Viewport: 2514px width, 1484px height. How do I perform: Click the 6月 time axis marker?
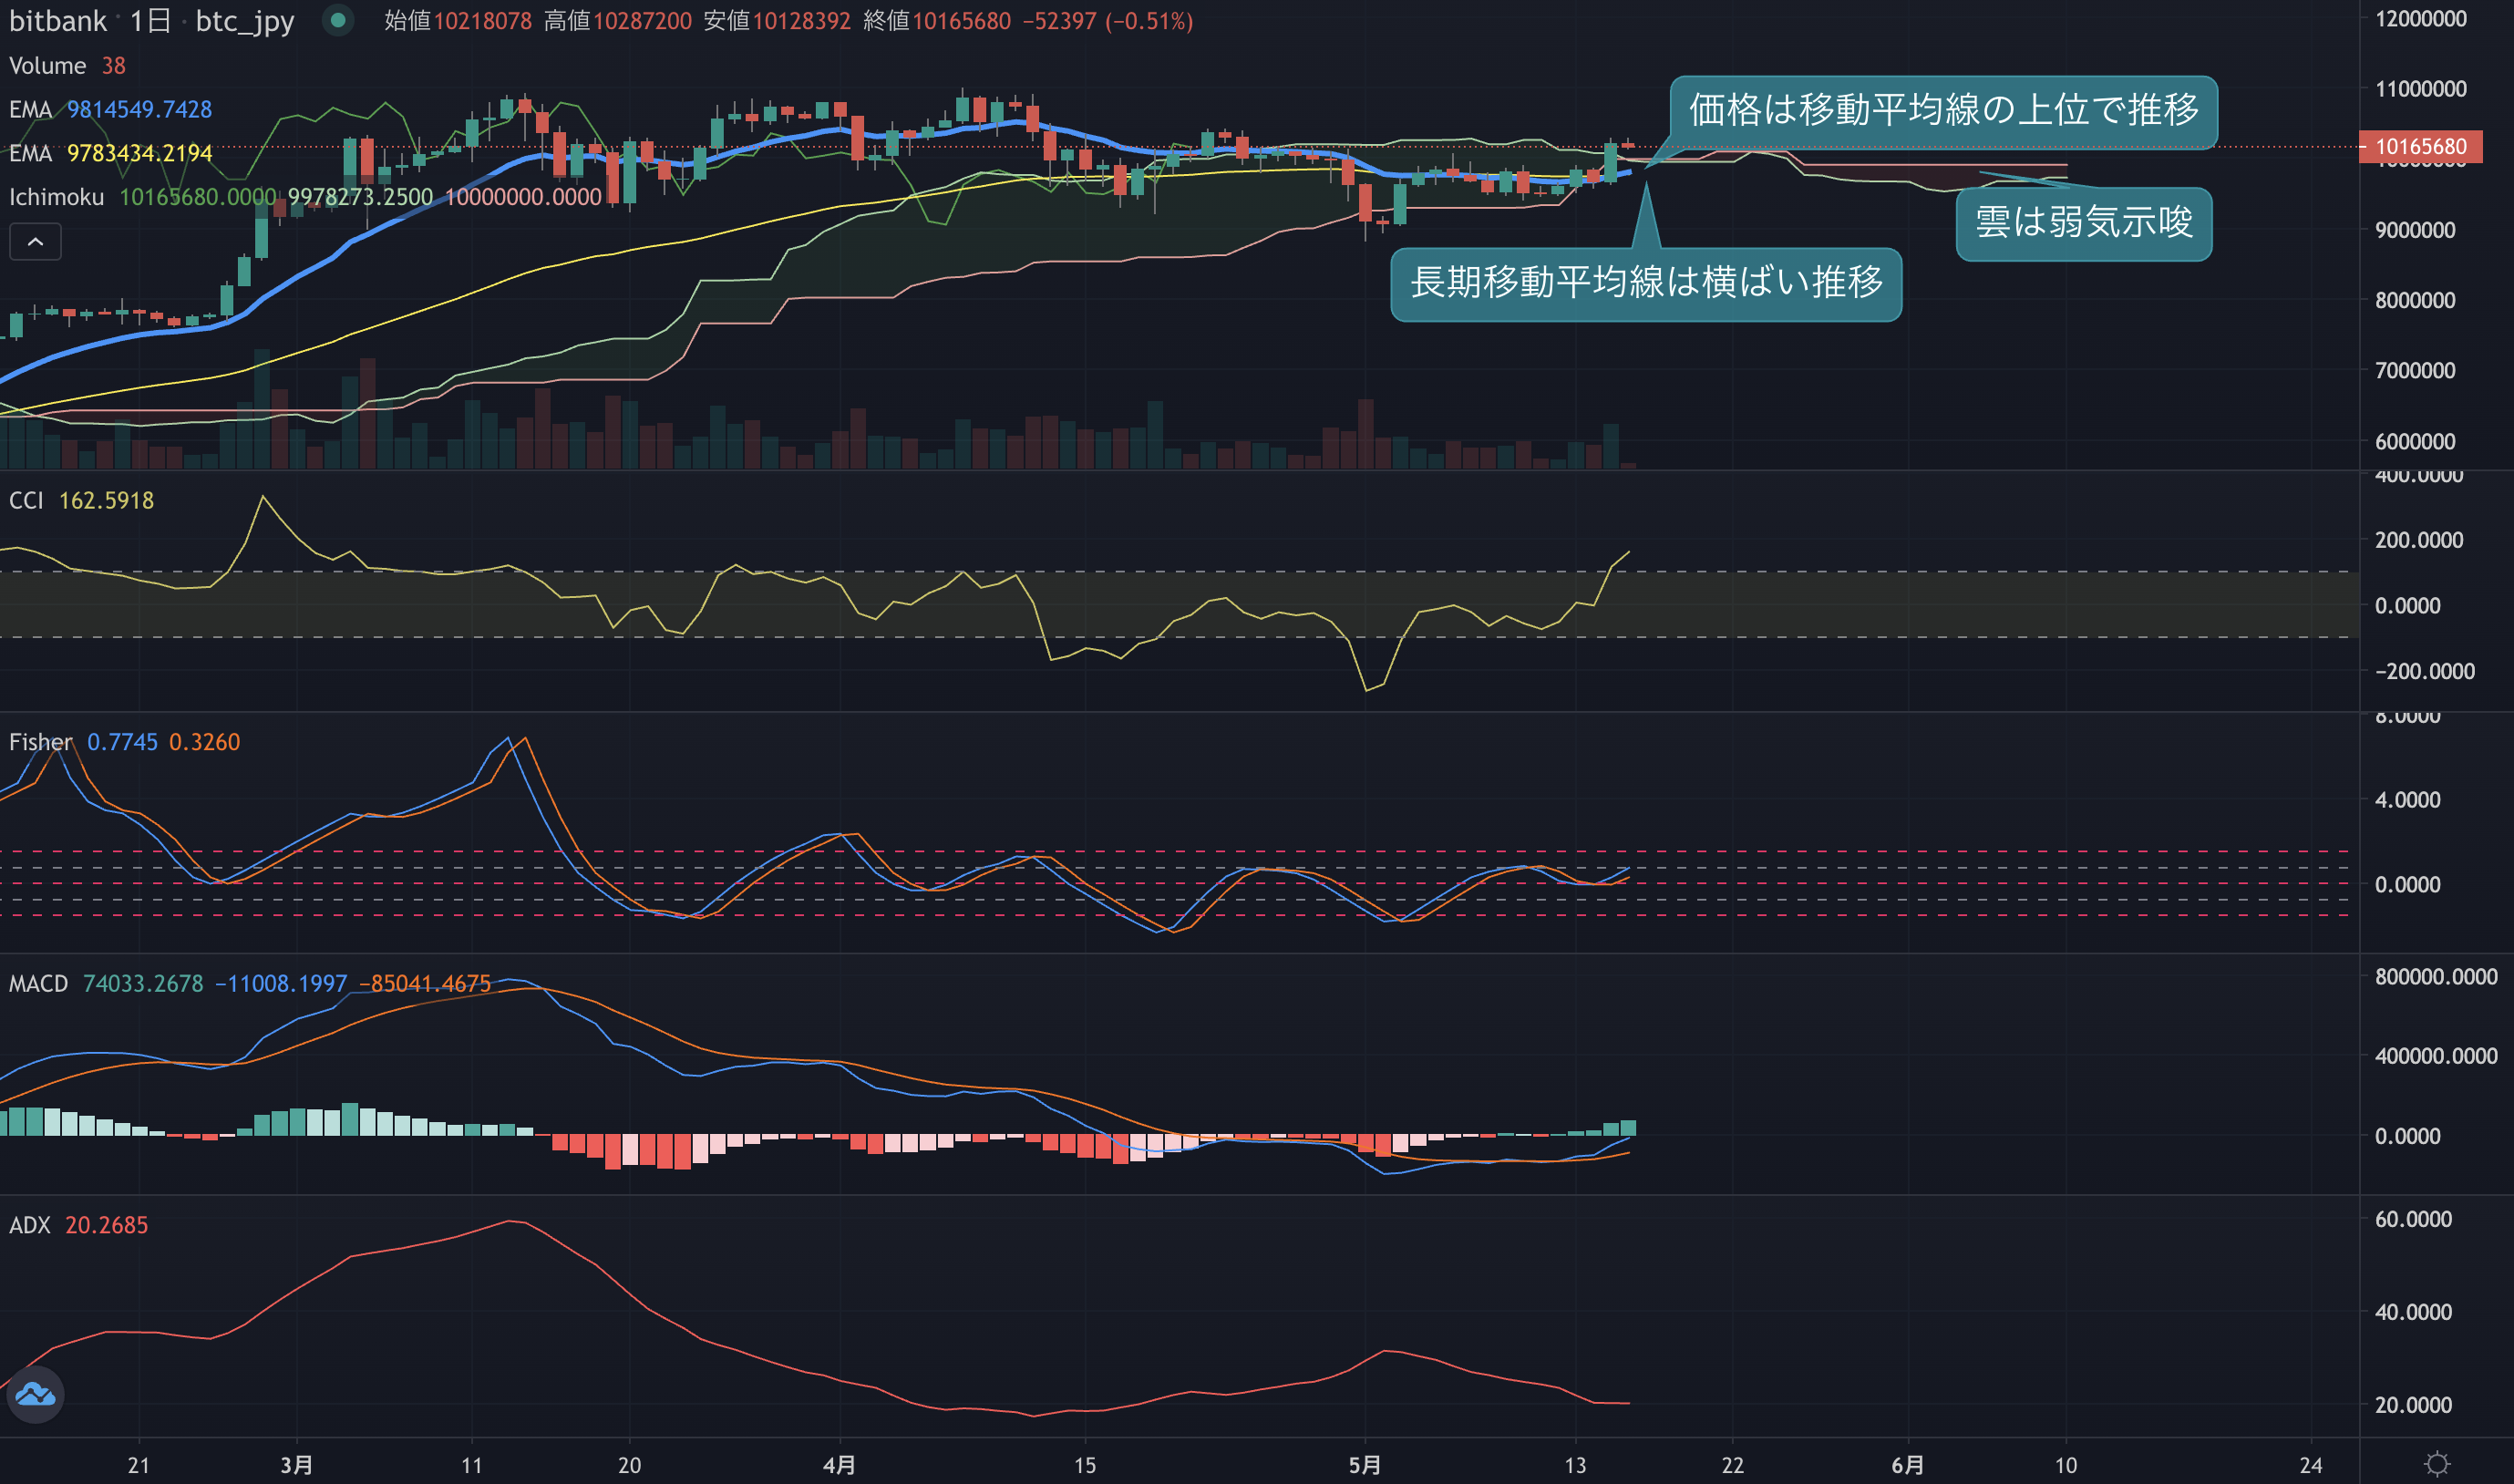(1908, 1465)
